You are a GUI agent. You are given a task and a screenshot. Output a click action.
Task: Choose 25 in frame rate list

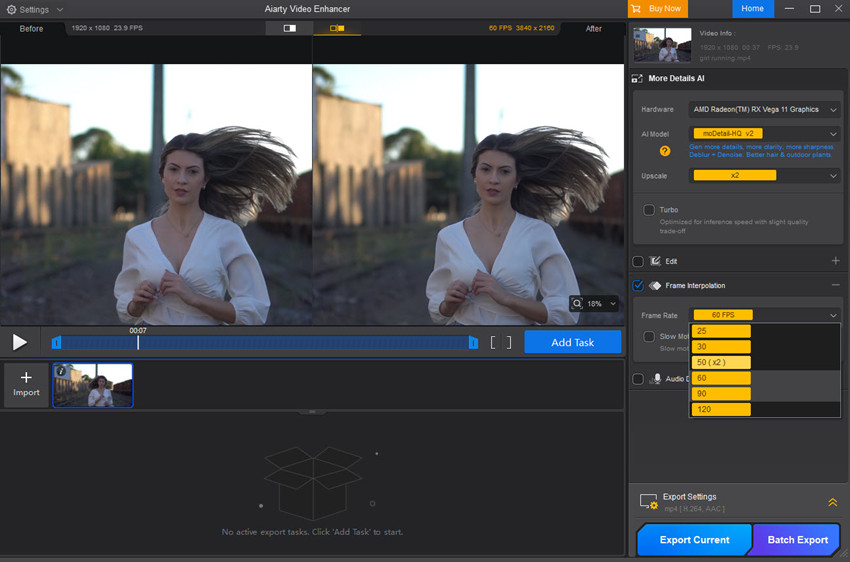coord(765,331)
